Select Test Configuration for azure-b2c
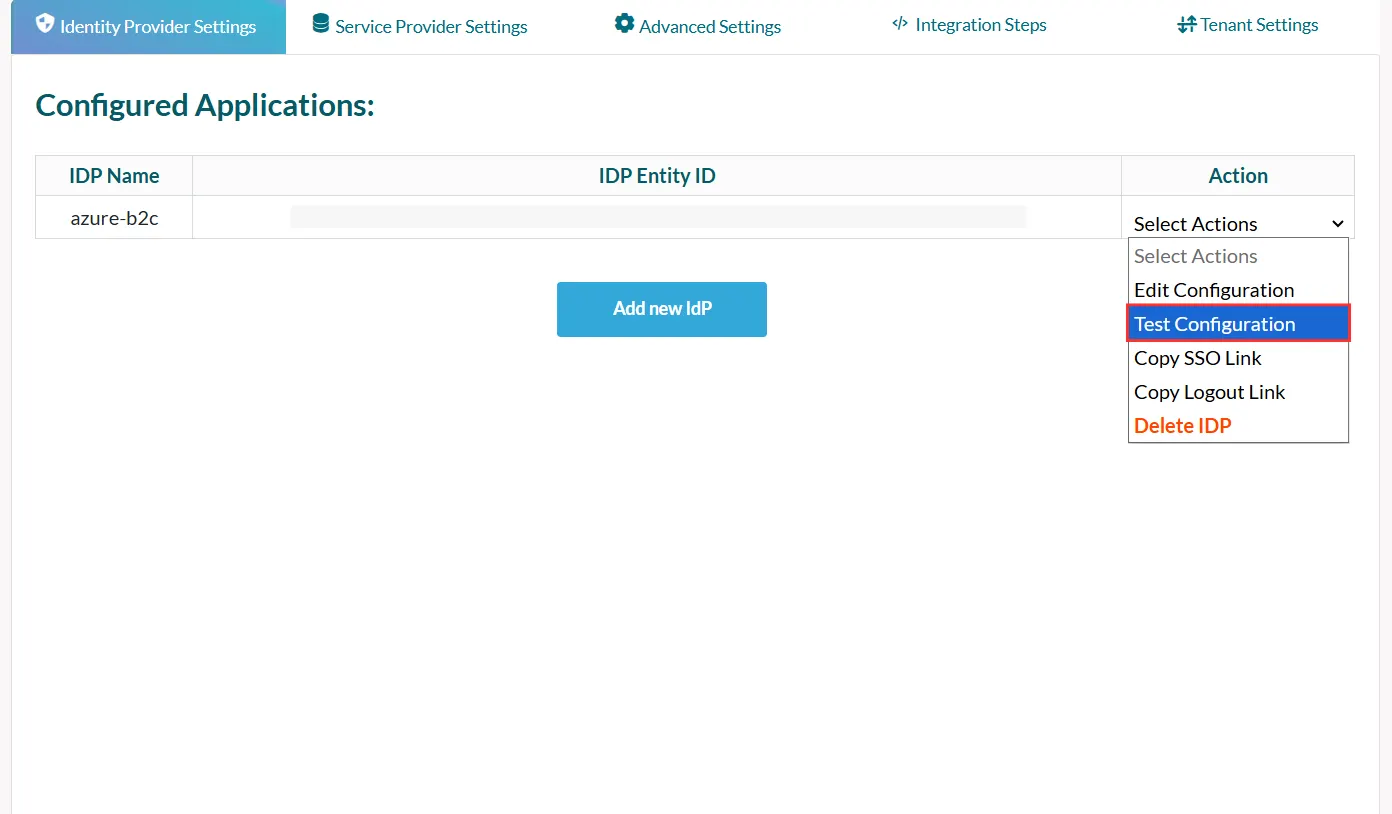This screenshot has height=814, width=1392. click(x=1214, y=323)
